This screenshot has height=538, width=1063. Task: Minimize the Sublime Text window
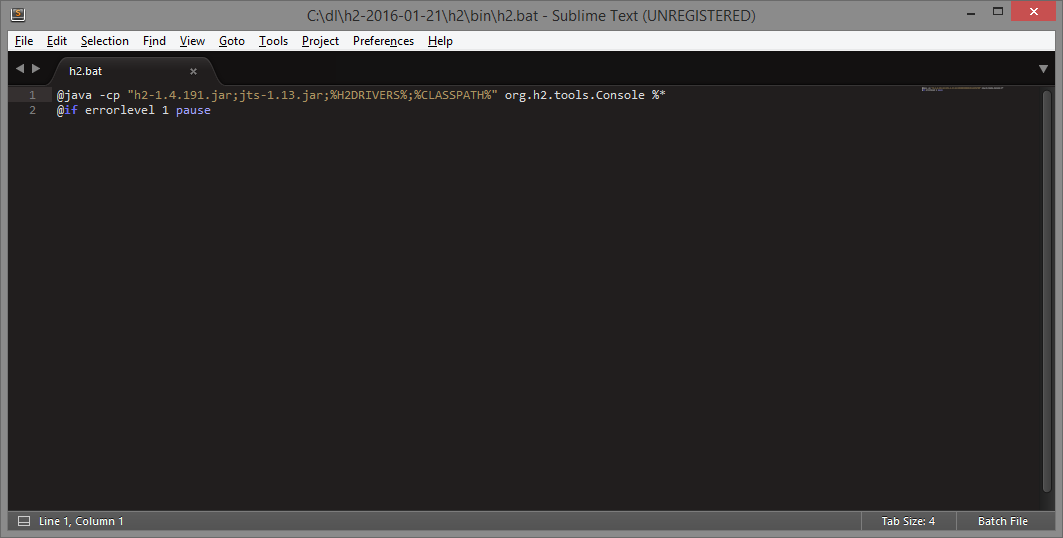point(971,12)
